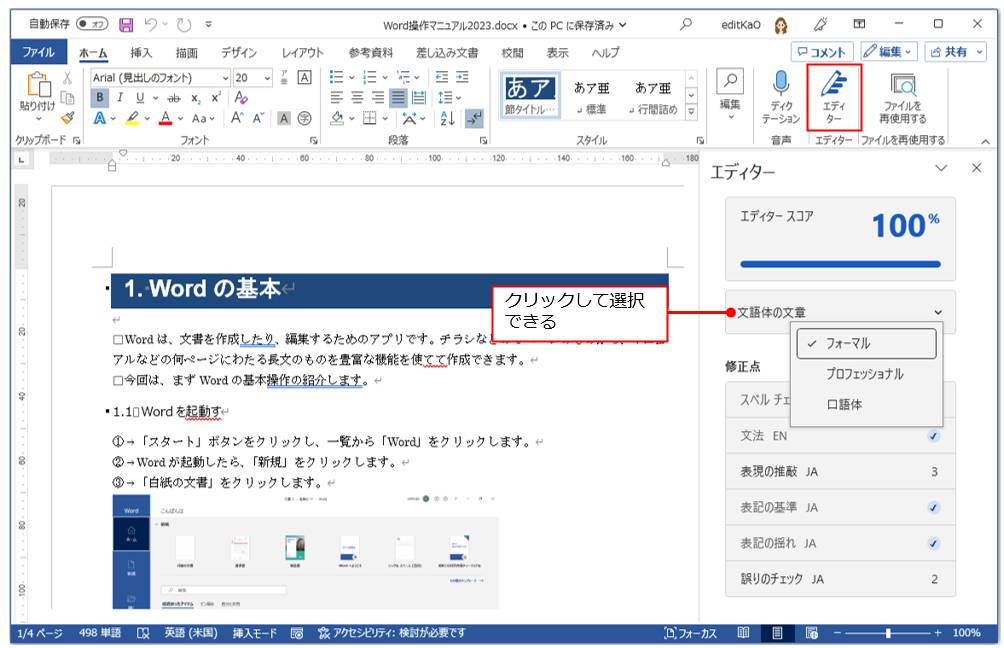Screen dimensions: 1004x648
Task: Click アクセシビリティ status bar message
Action: [391, 633]
